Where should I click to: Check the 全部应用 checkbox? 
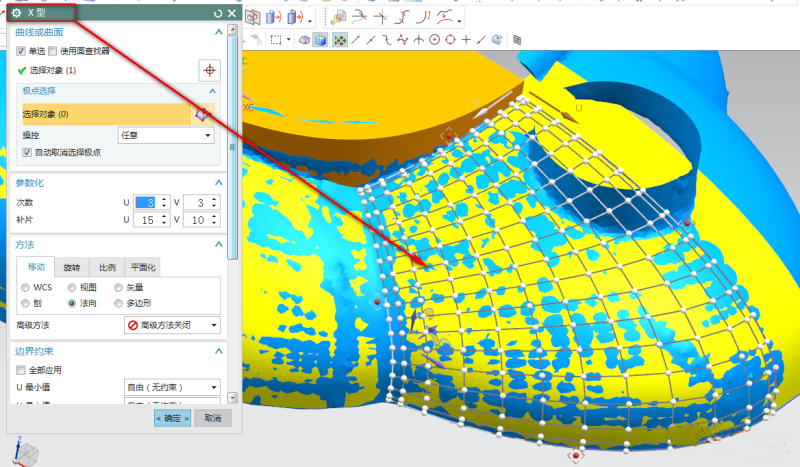click(21, 370)
